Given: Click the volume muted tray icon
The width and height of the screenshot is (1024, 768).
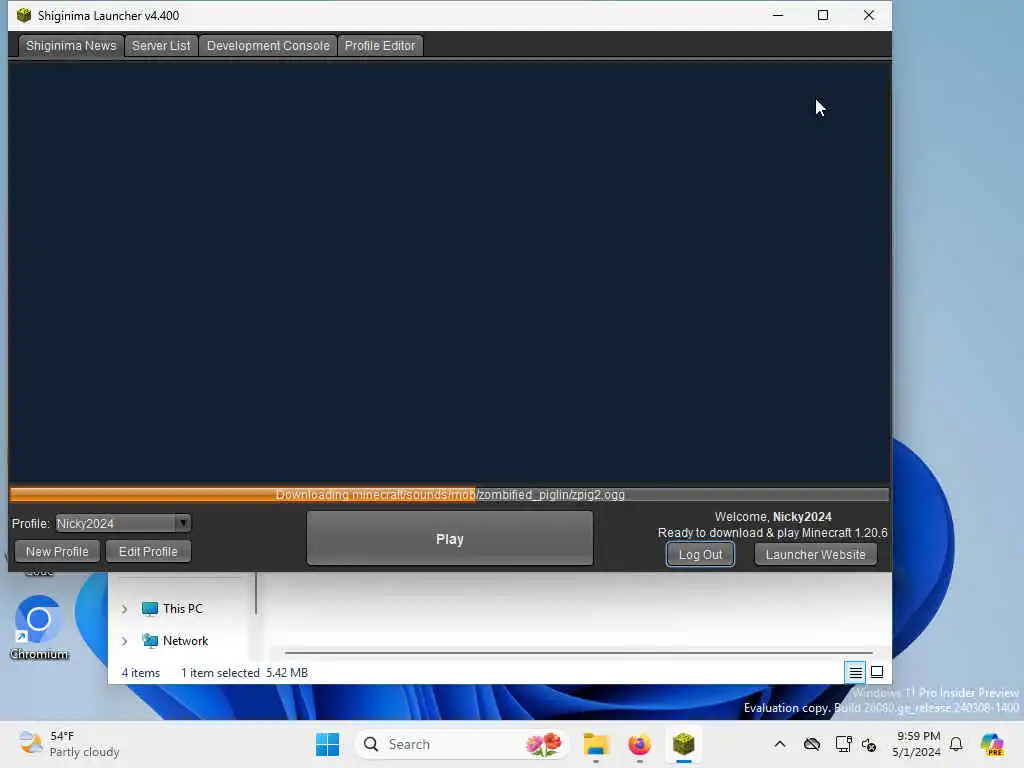Looking at the screenshot, I should click(x=869, y=744).
